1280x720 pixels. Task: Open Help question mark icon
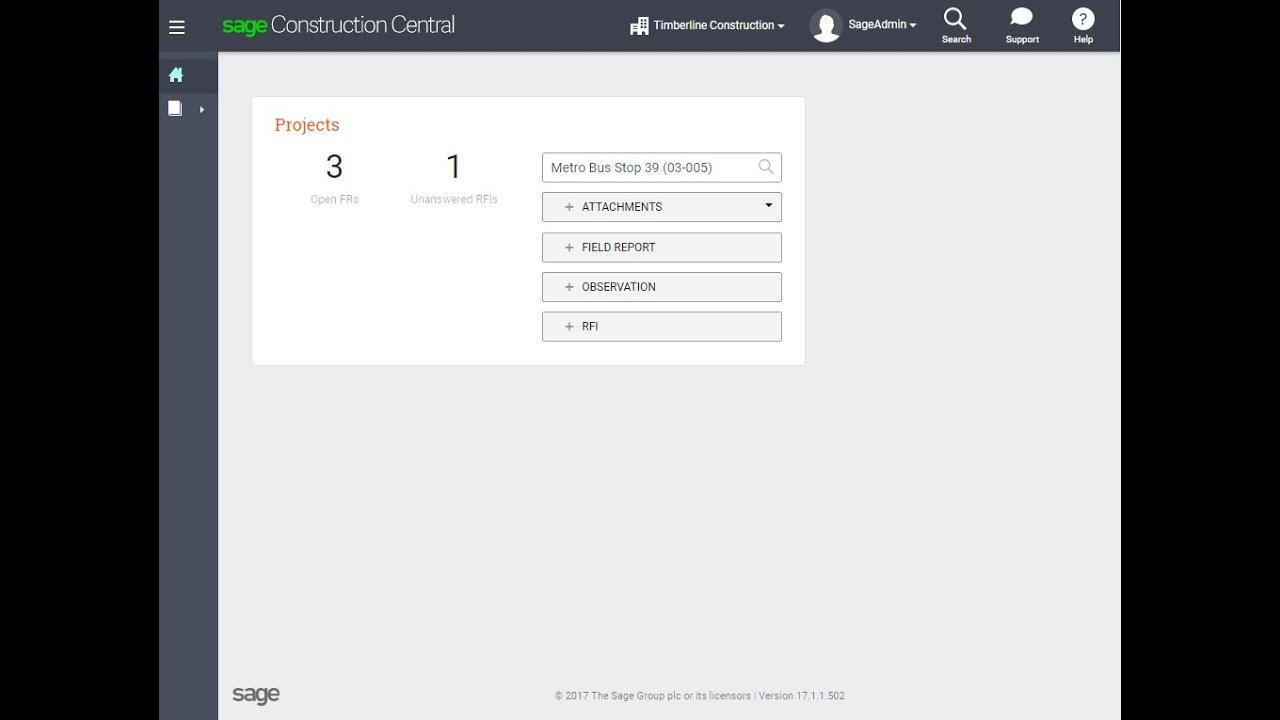1083,26
